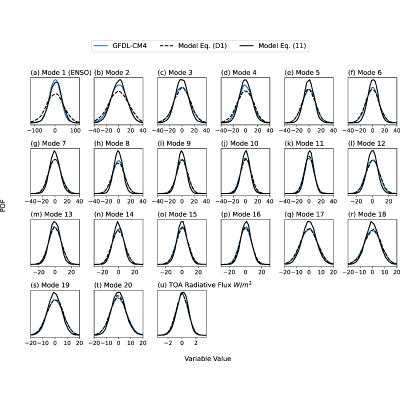Click the dashed Model Eq. (D1) line sample
400x400 pixels.
tap(167, 46)
